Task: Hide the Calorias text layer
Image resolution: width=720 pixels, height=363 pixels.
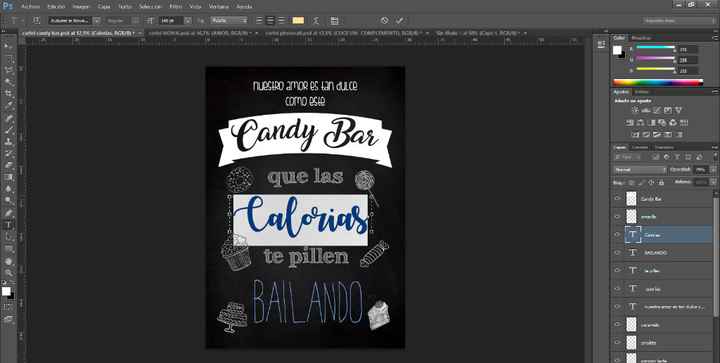Action: pos(617,235)
